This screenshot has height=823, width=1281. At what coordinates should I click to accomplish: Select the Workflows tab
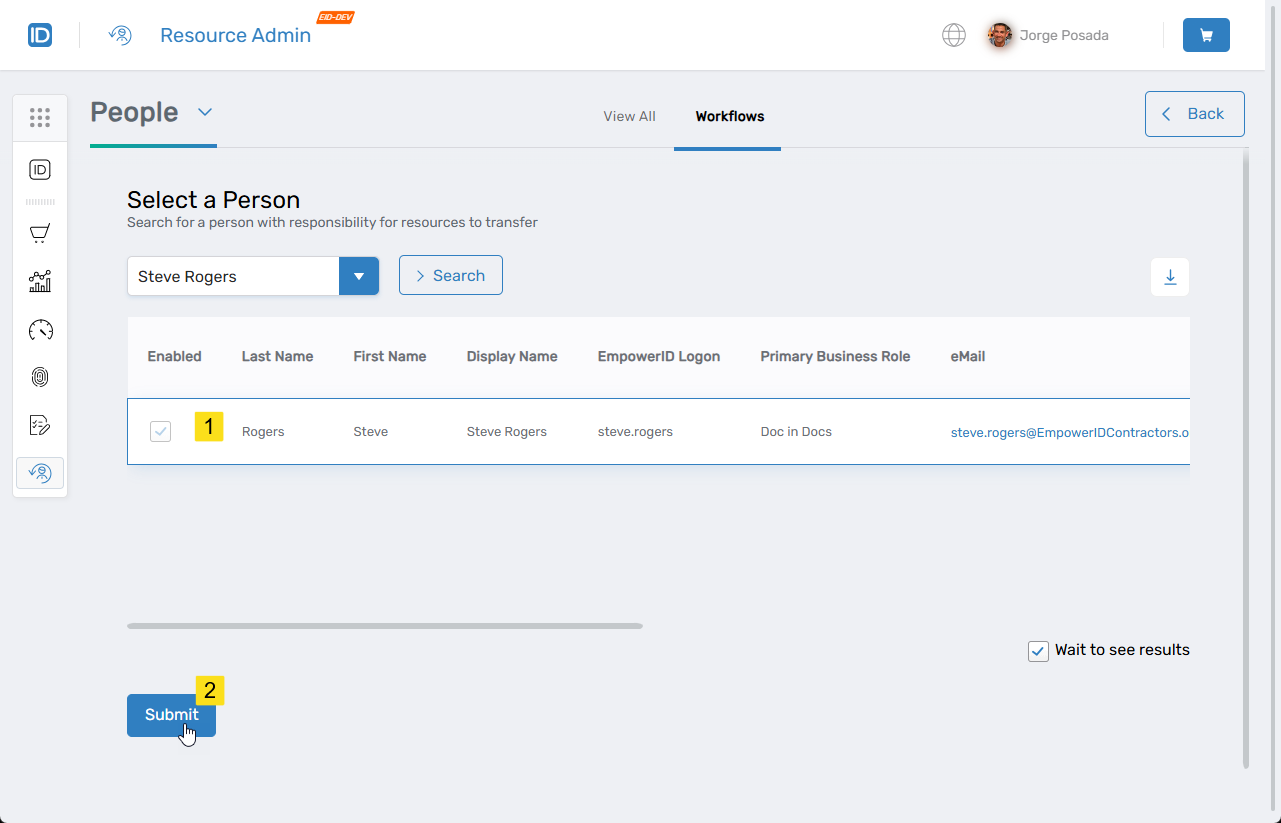pos(729,116)
